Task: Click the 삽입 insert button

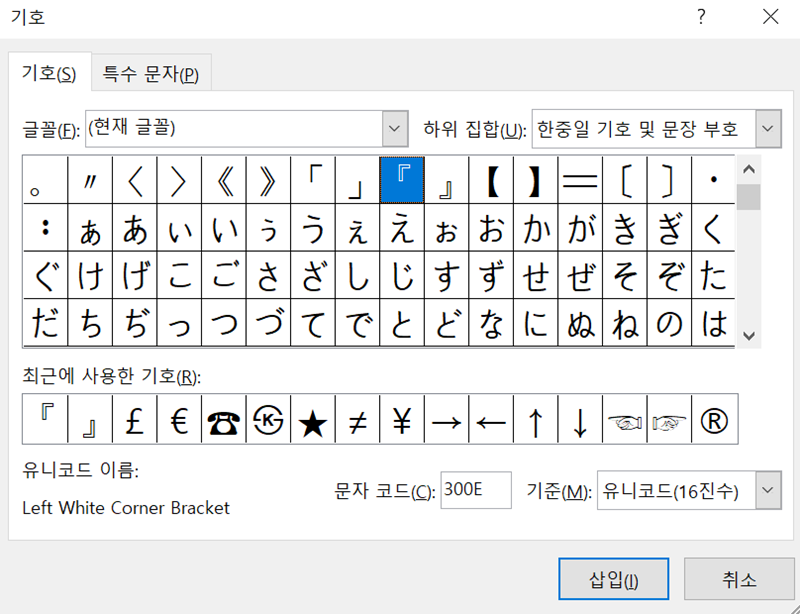Action: [x=613, y=579]
